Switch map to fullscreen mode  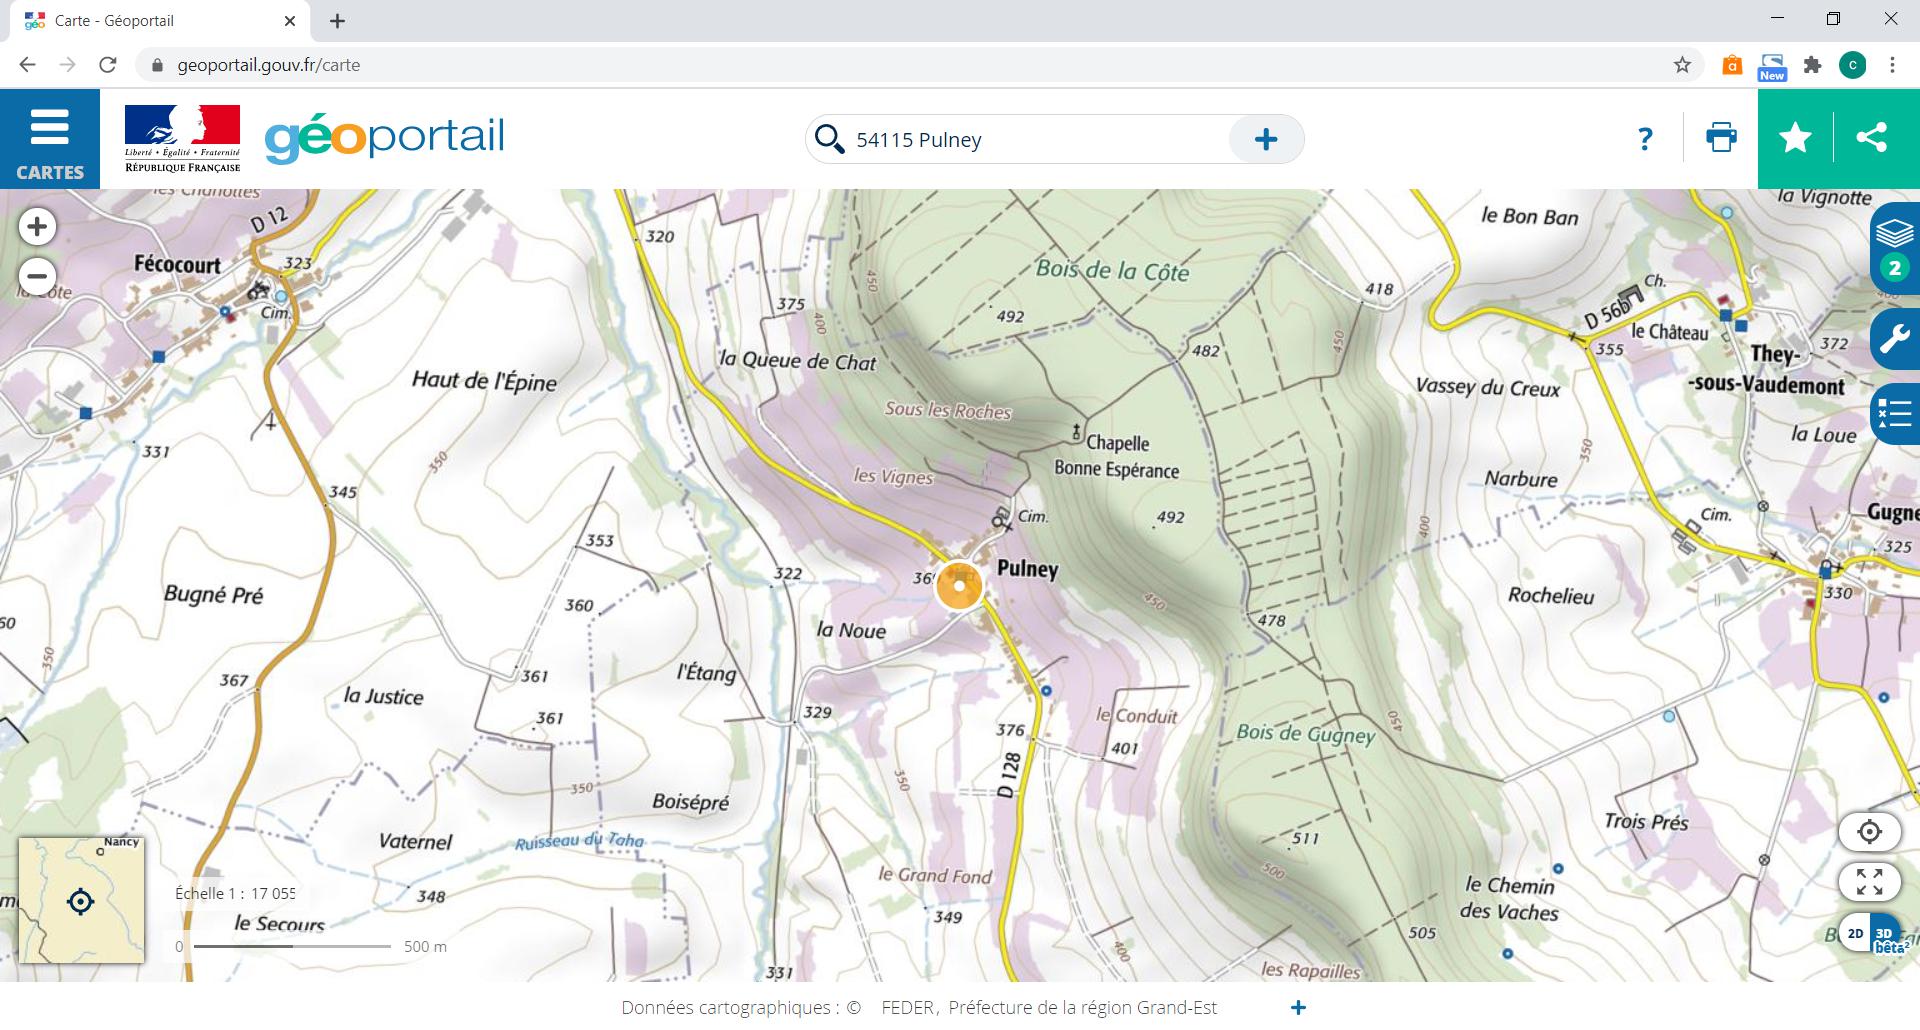(1869, 882)
